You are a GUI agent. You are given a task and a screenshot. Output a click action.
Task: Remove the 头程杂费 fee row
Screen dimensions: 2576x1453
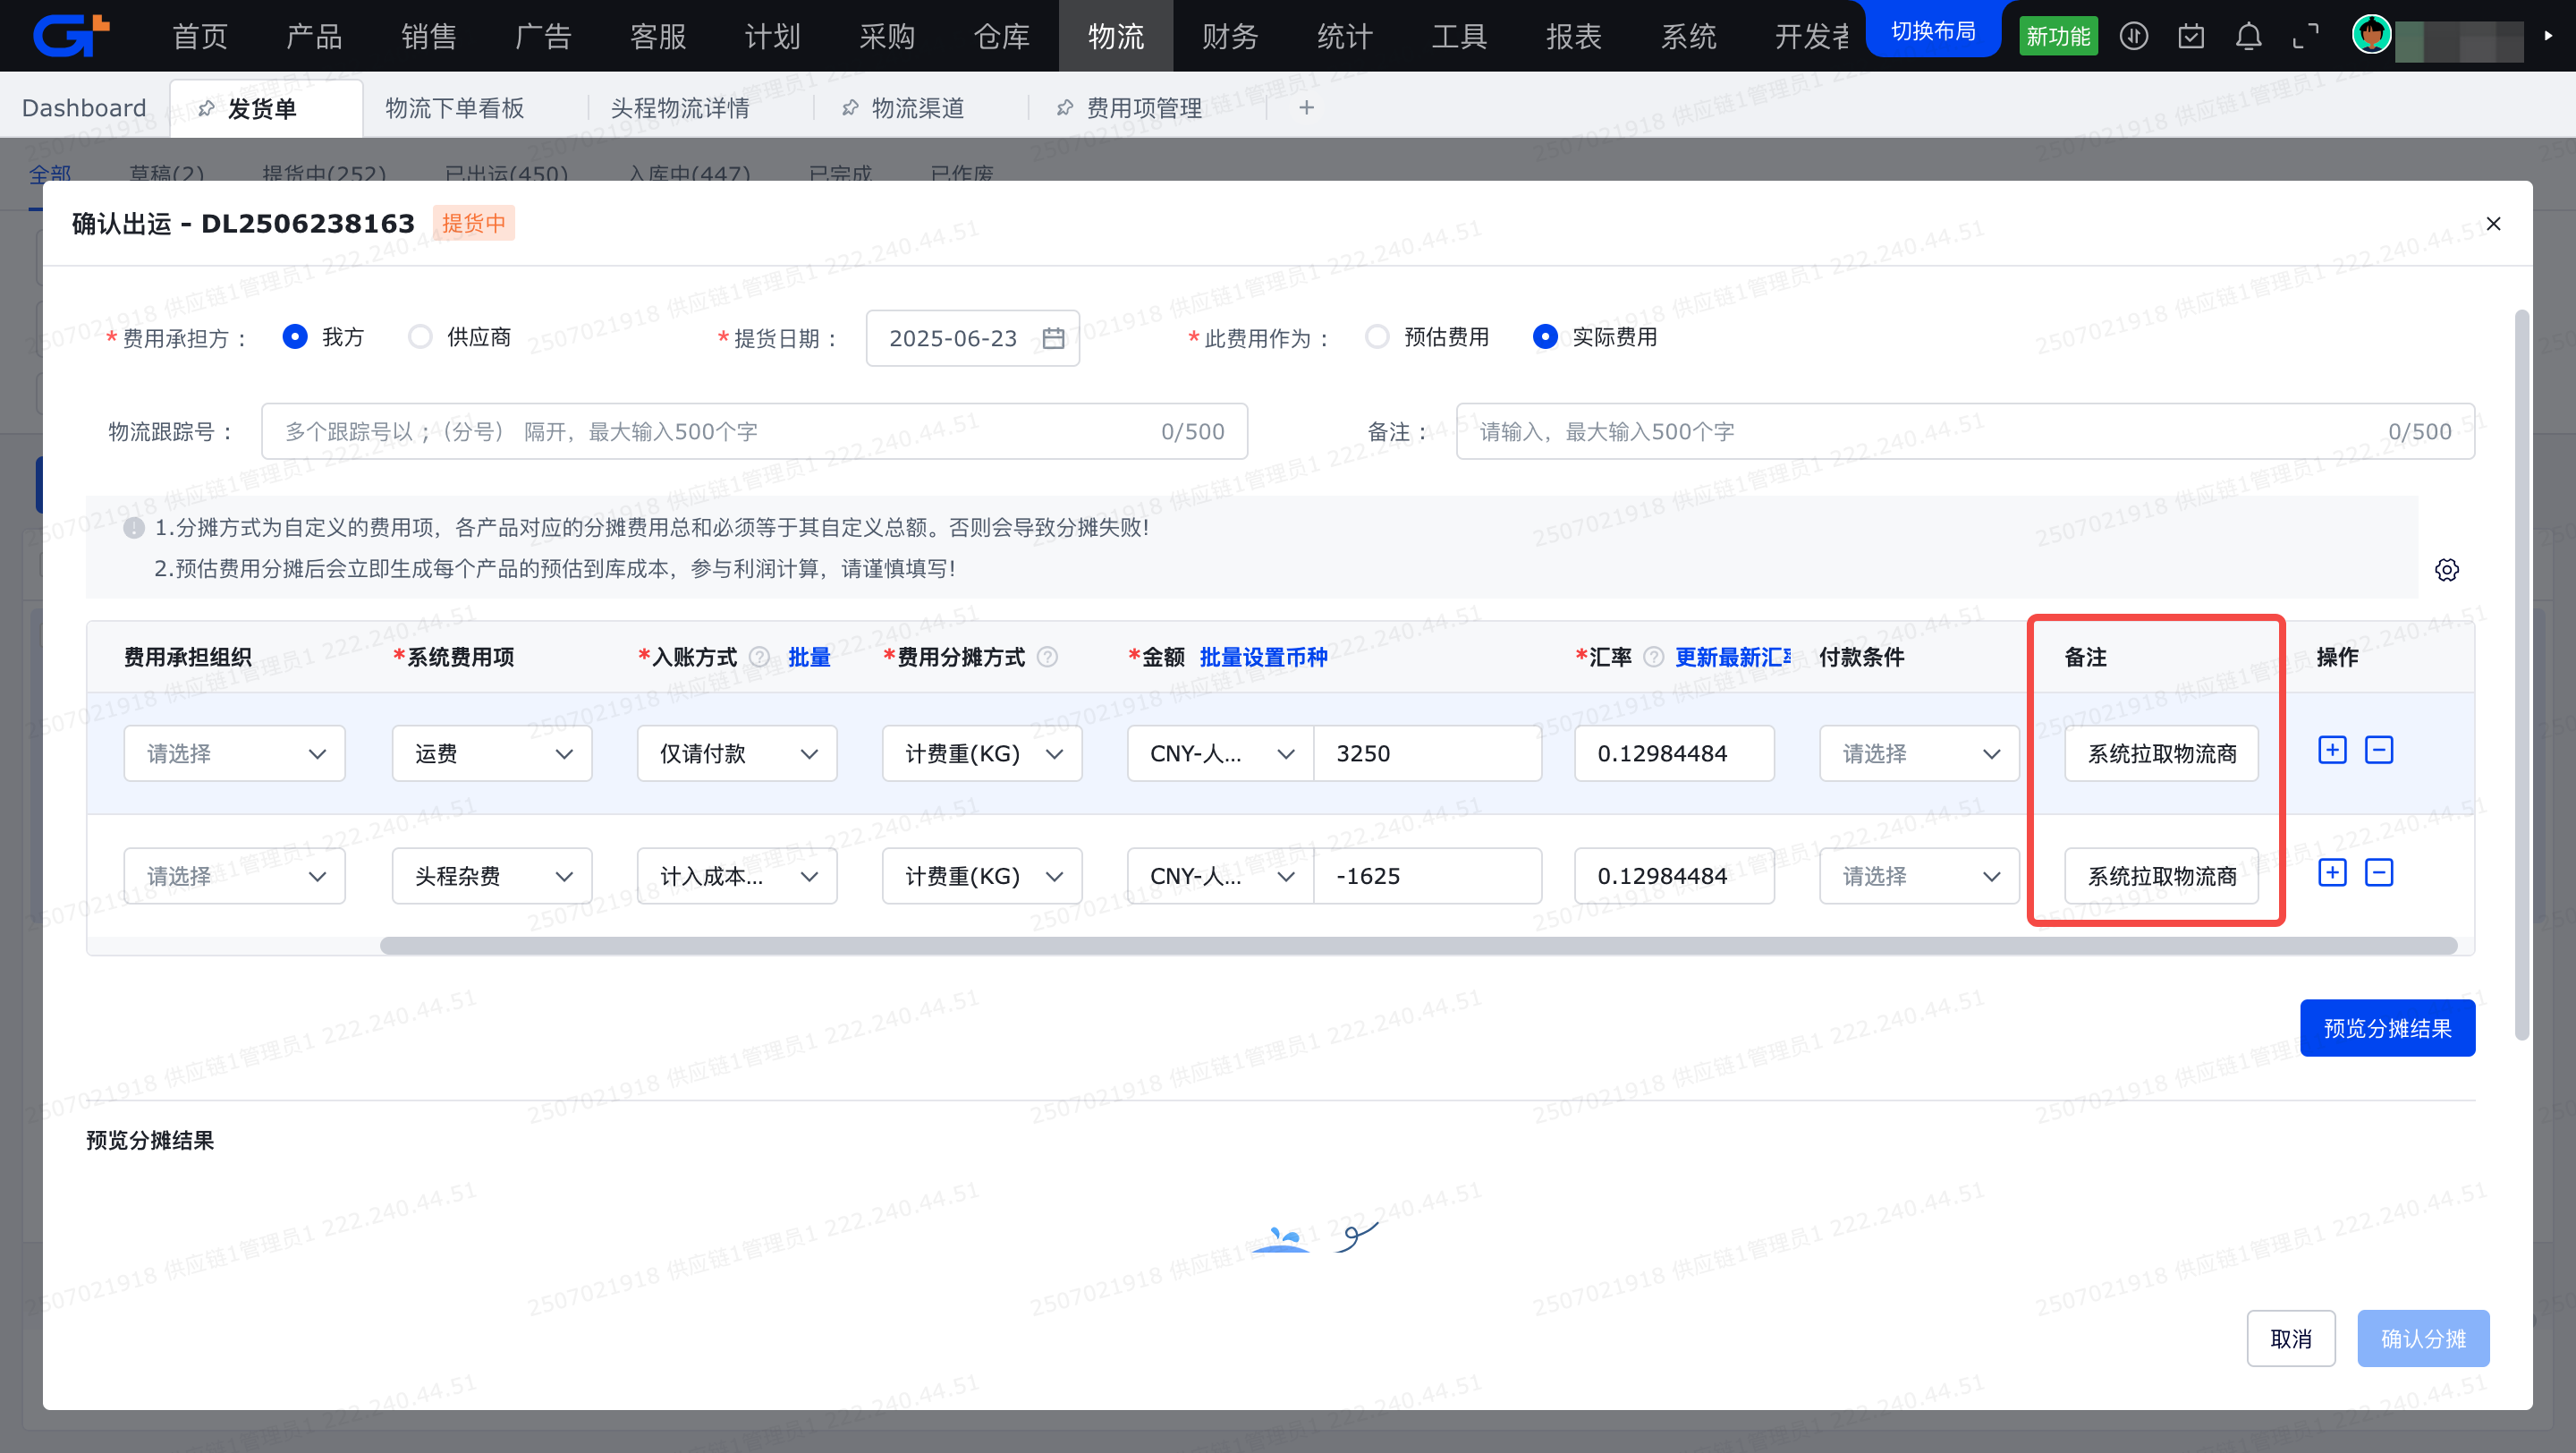2378,873
